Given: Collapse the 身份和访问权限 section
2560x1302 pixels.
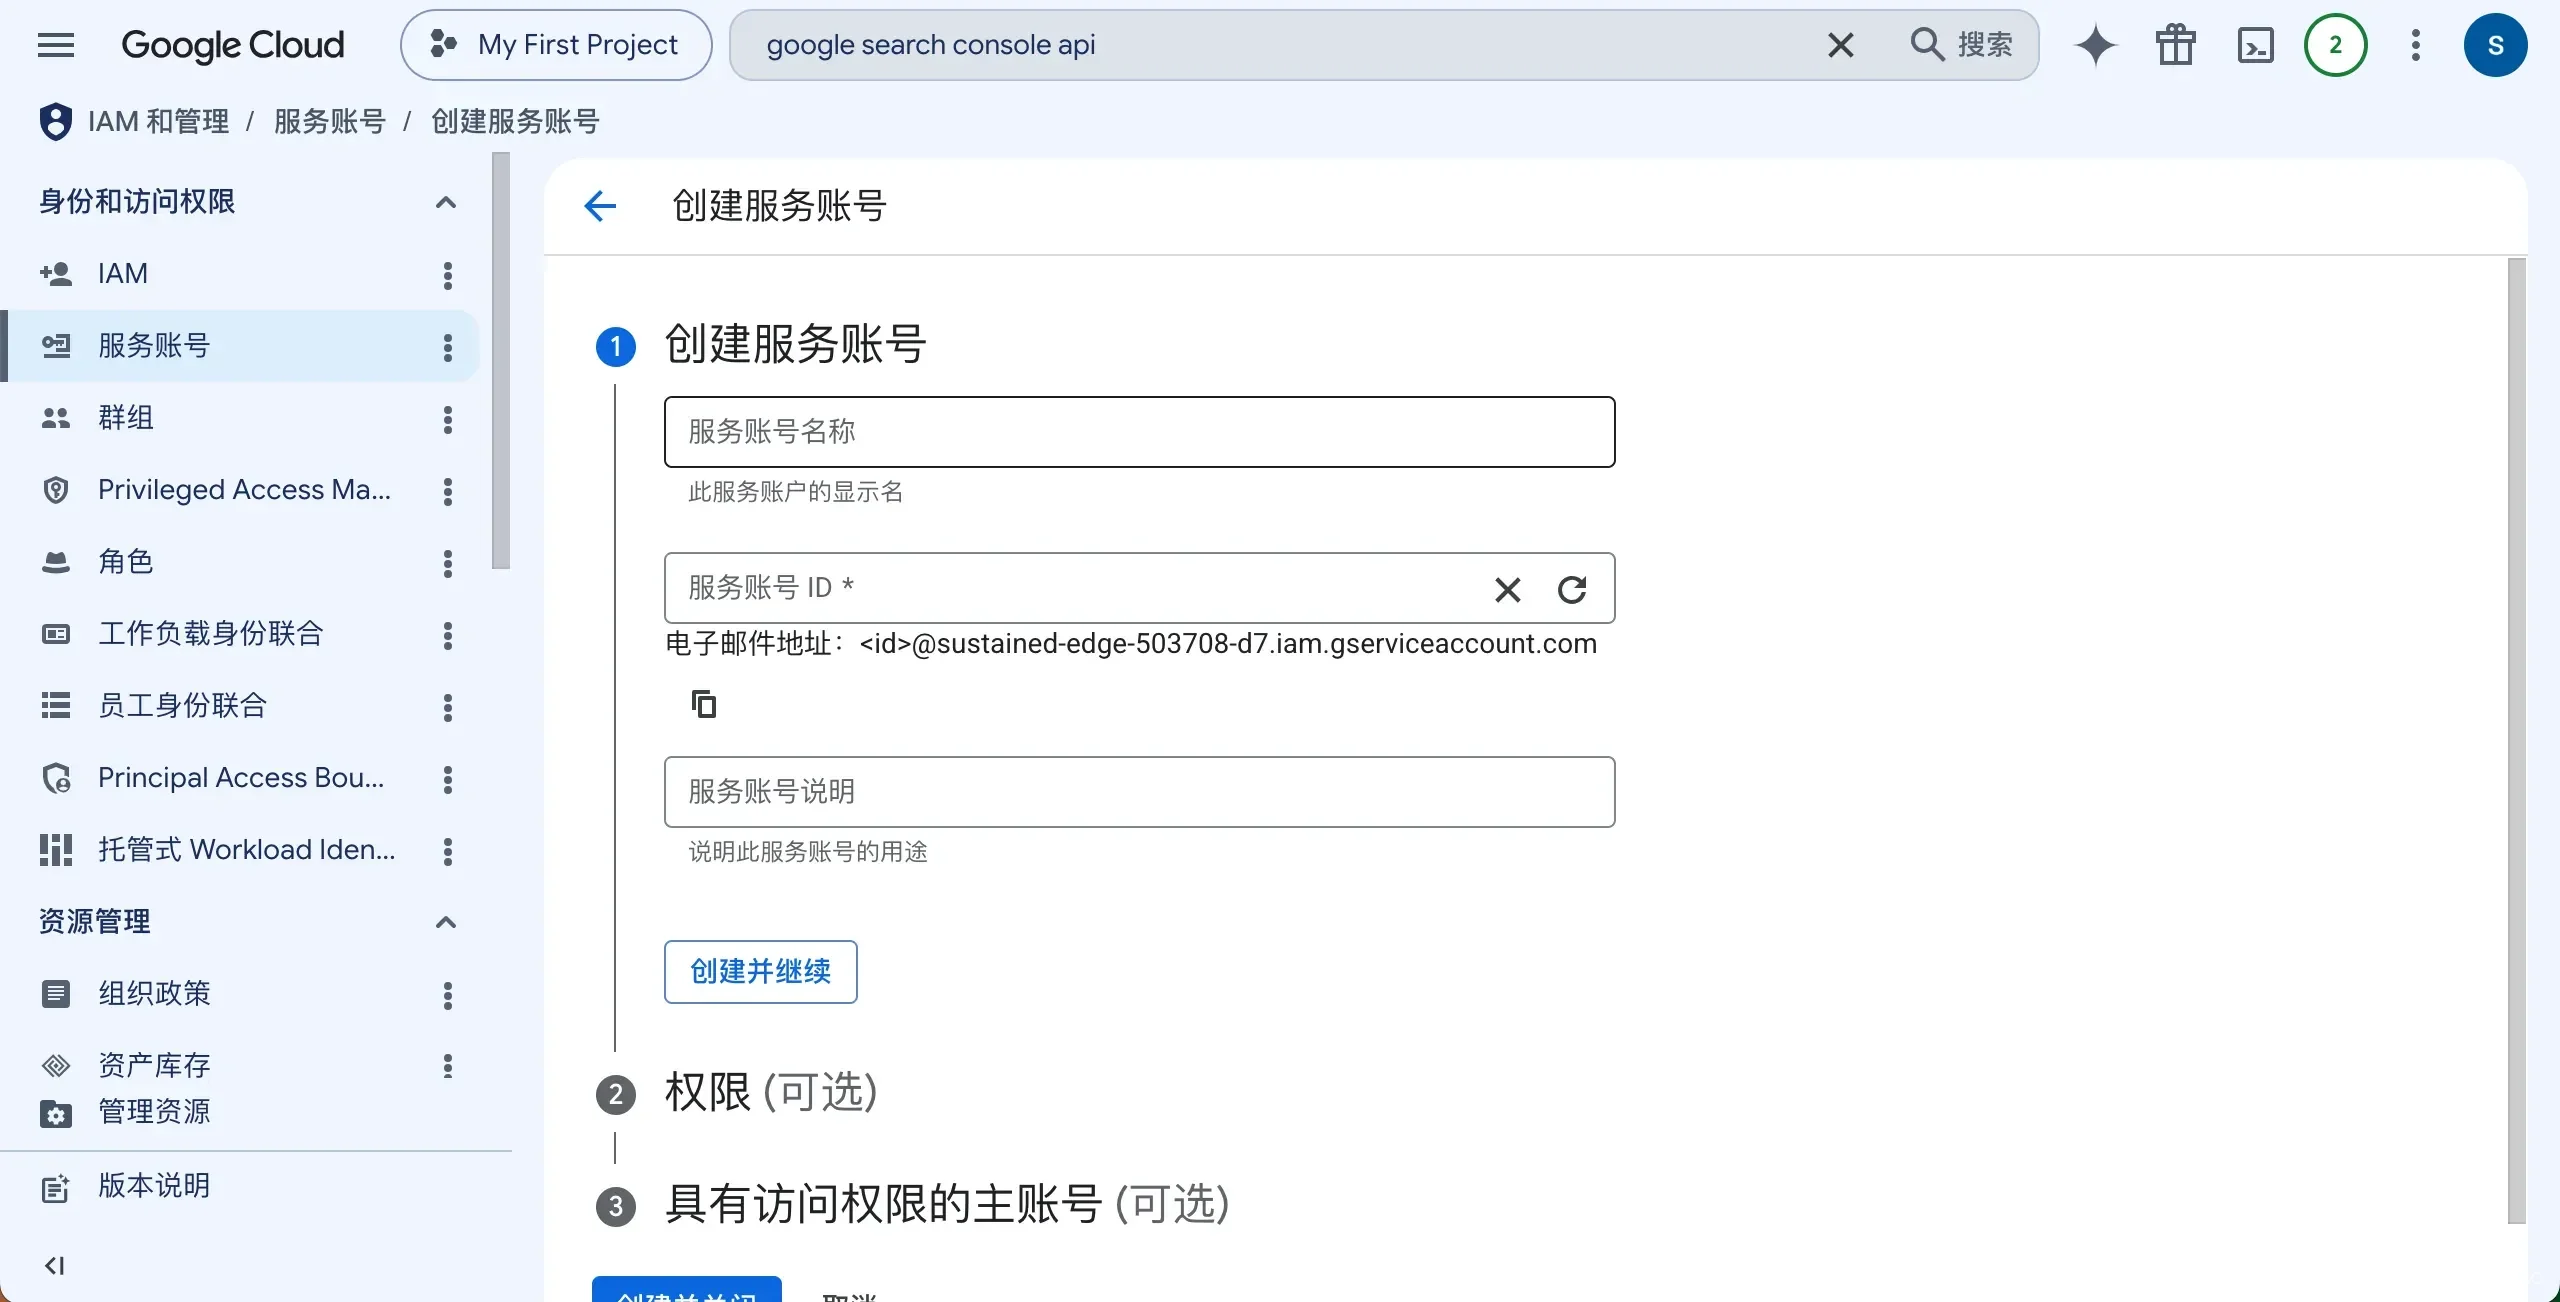Looking at the screenshot, I should point(446,202).
